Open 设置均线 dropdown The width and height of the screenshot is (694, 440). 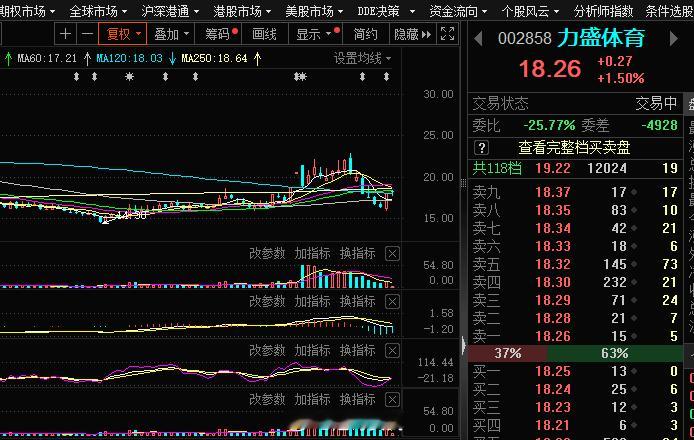coord(362,58)
